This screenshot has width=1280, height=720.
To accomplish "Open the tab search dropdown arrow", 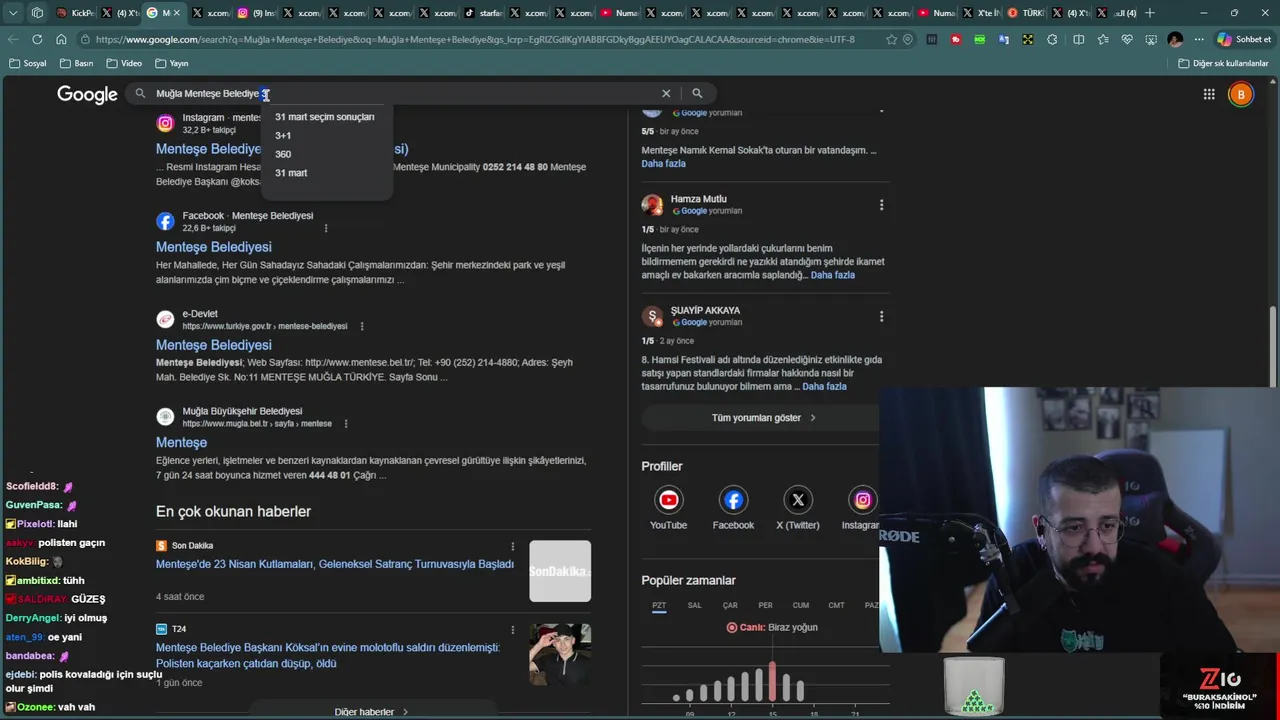I will pos(13,13).
